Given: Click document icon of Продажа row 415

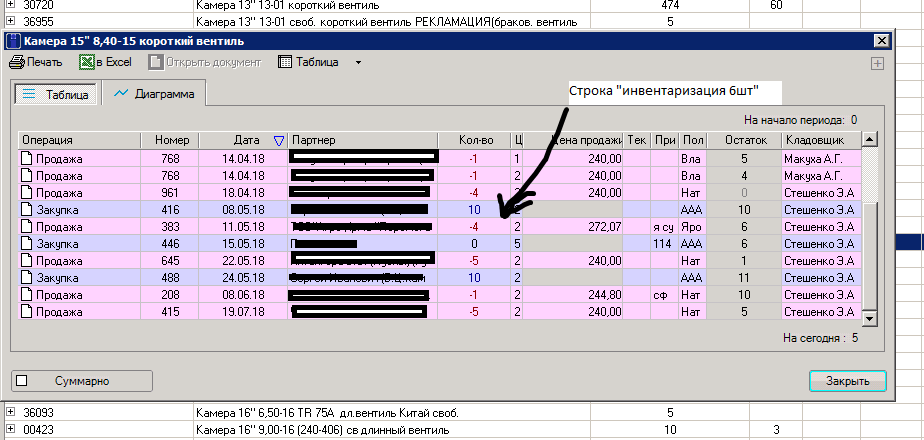Looking at the screenshot, I should [27, 312].
